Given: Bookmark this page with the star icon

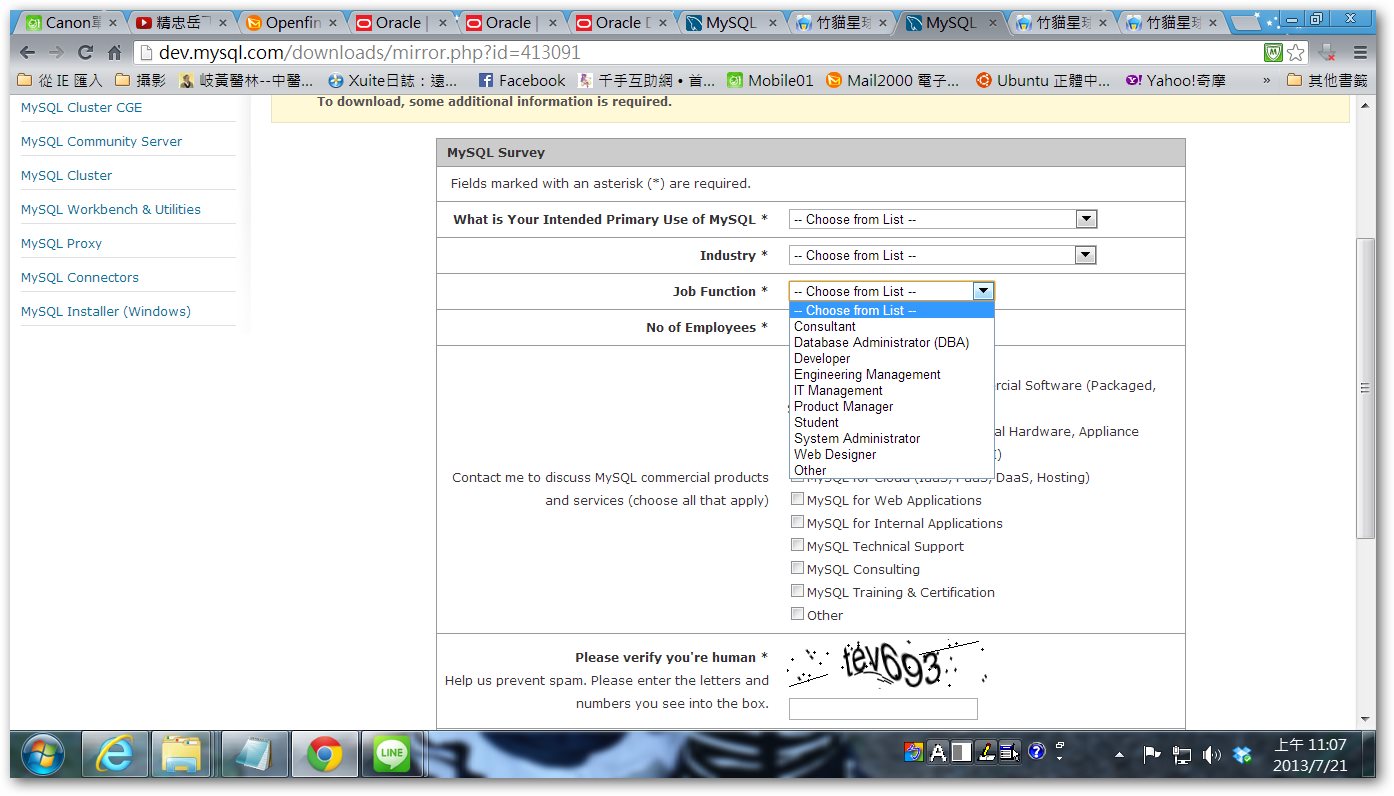Looking at the screenshot, I should tap(1296, 53).
